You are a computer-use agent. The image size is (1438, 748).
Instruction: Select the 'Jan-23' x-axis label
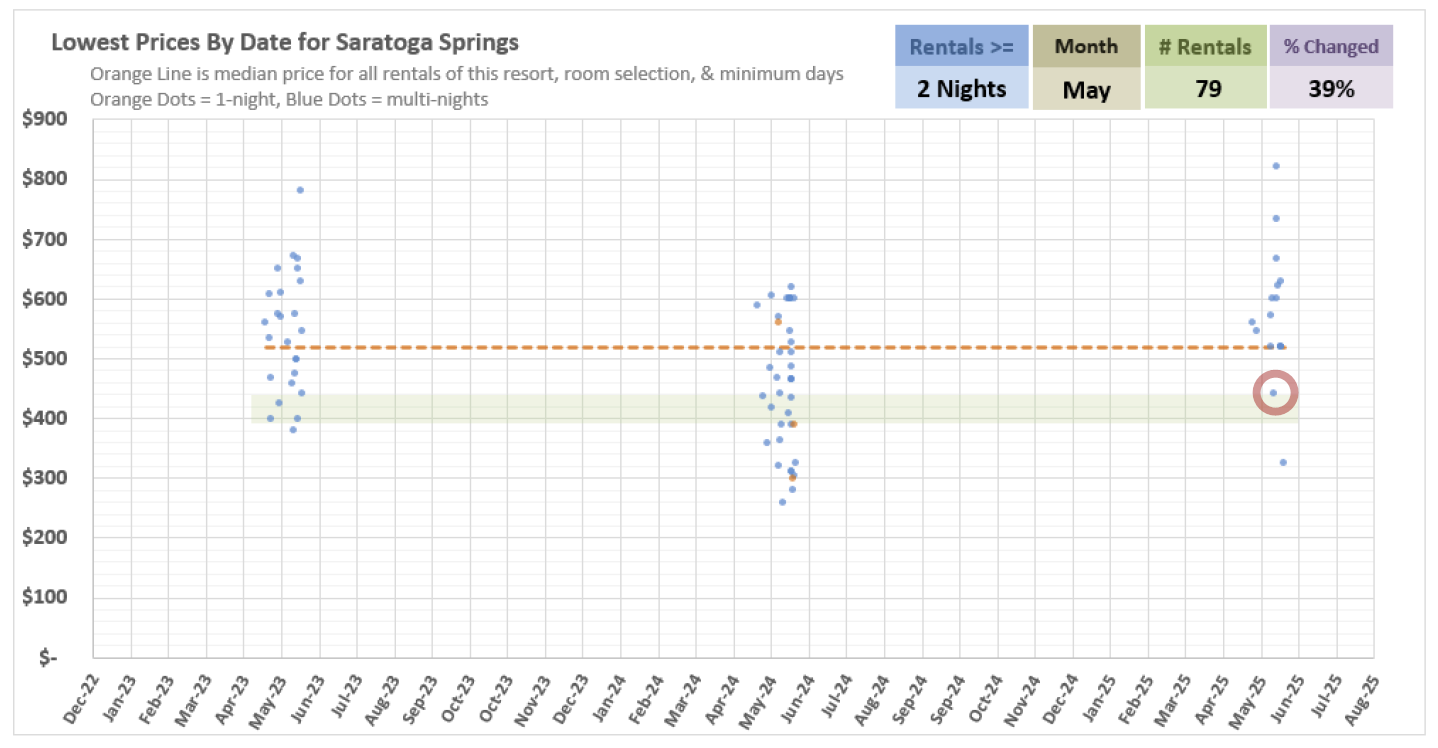pos(117,696)
